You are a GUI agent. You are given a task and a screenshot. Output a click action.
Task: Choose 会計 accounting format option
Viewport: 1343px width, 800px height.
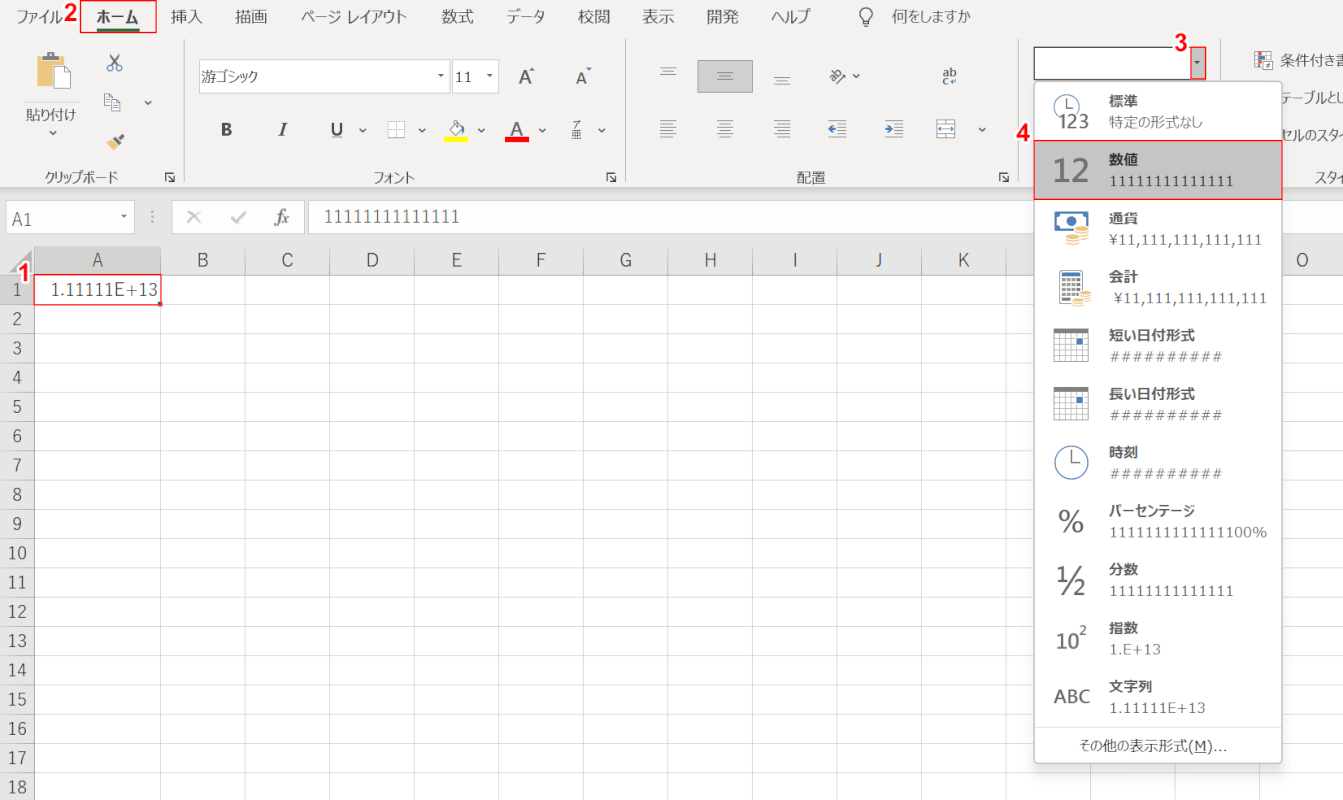1158,287
